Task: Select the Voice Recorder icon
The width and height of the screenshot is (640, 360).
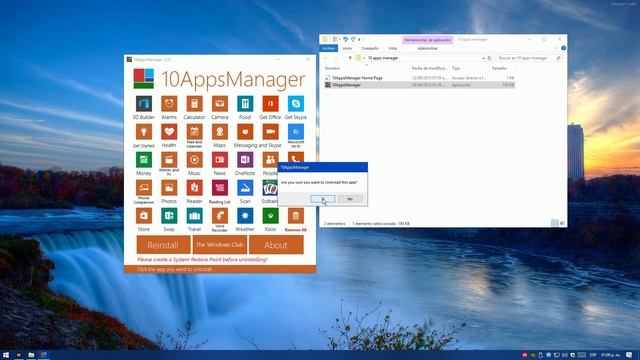Action: pos(220,216)
